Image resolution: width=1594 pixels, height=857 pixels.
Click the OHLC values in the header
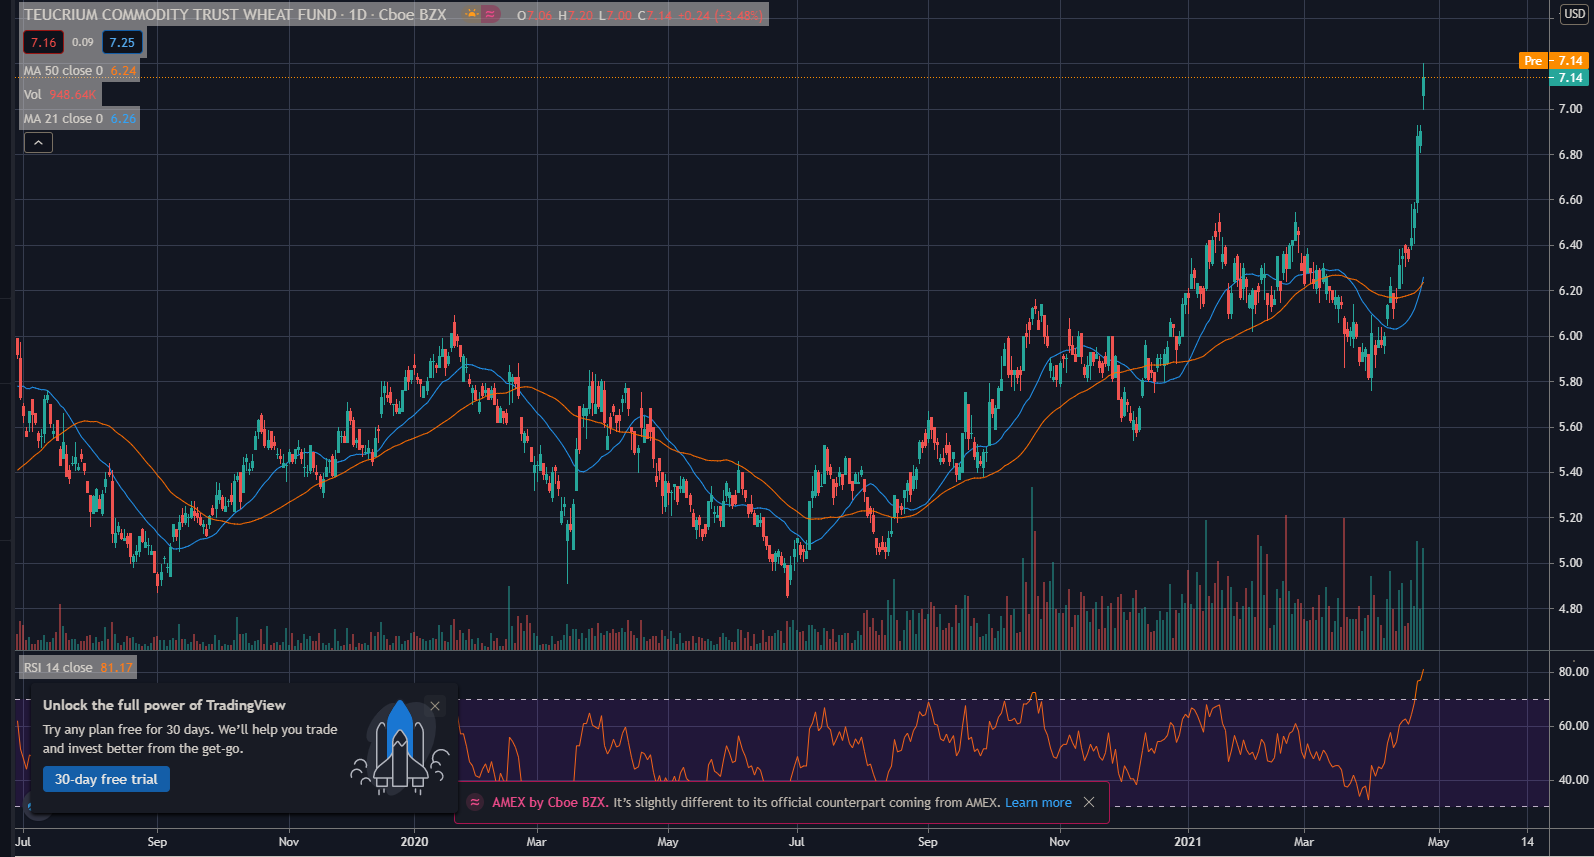coord(640,15)
